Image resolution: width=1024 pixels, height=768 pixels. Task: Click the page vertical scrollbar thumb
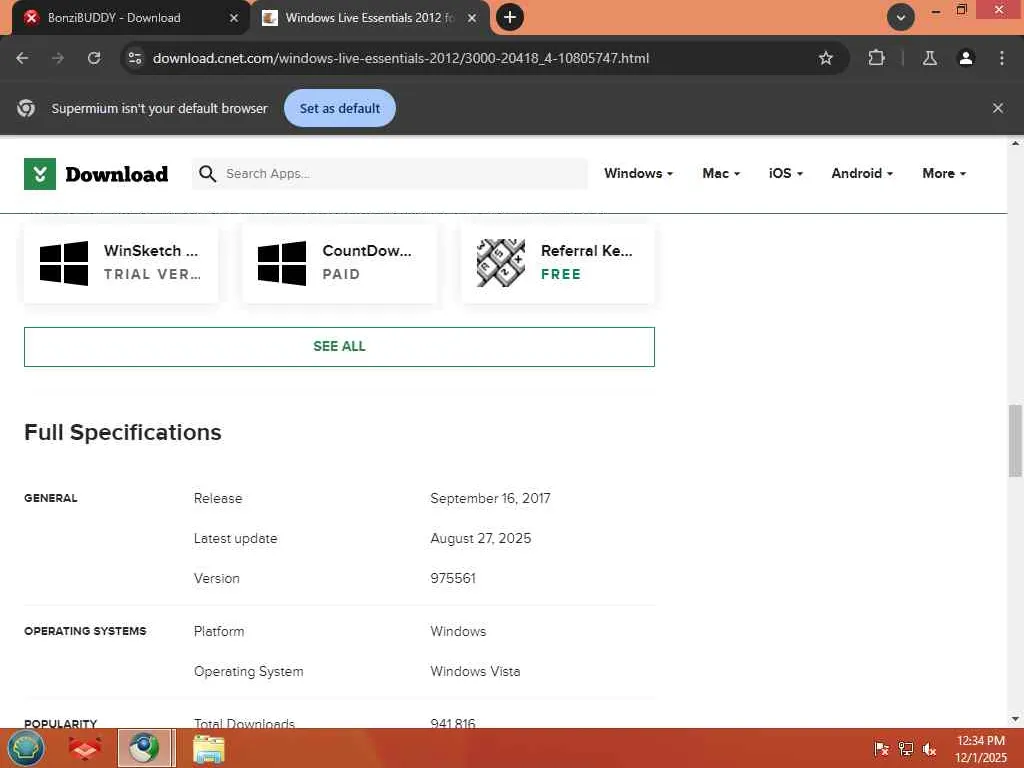click(x=1015, y=441)
